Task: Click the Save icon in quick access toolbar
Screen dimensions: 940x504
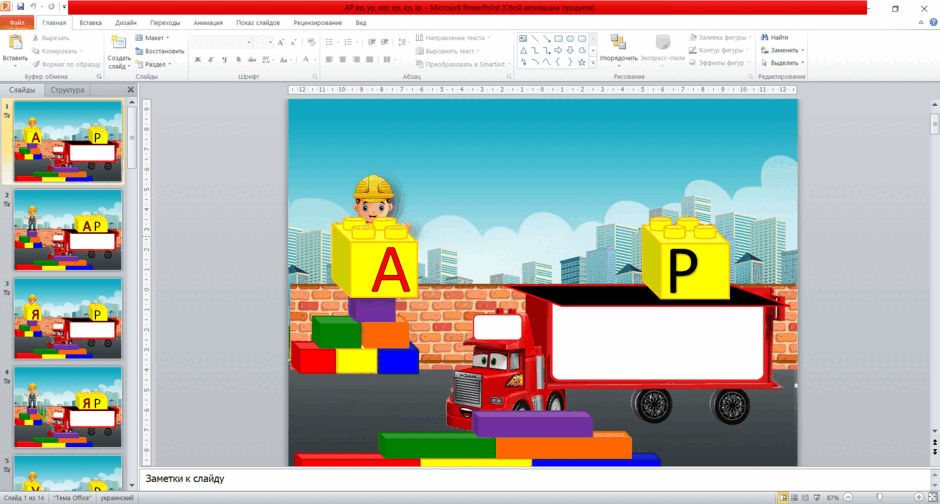Action: pyautogui.click(x=20, y=7)
